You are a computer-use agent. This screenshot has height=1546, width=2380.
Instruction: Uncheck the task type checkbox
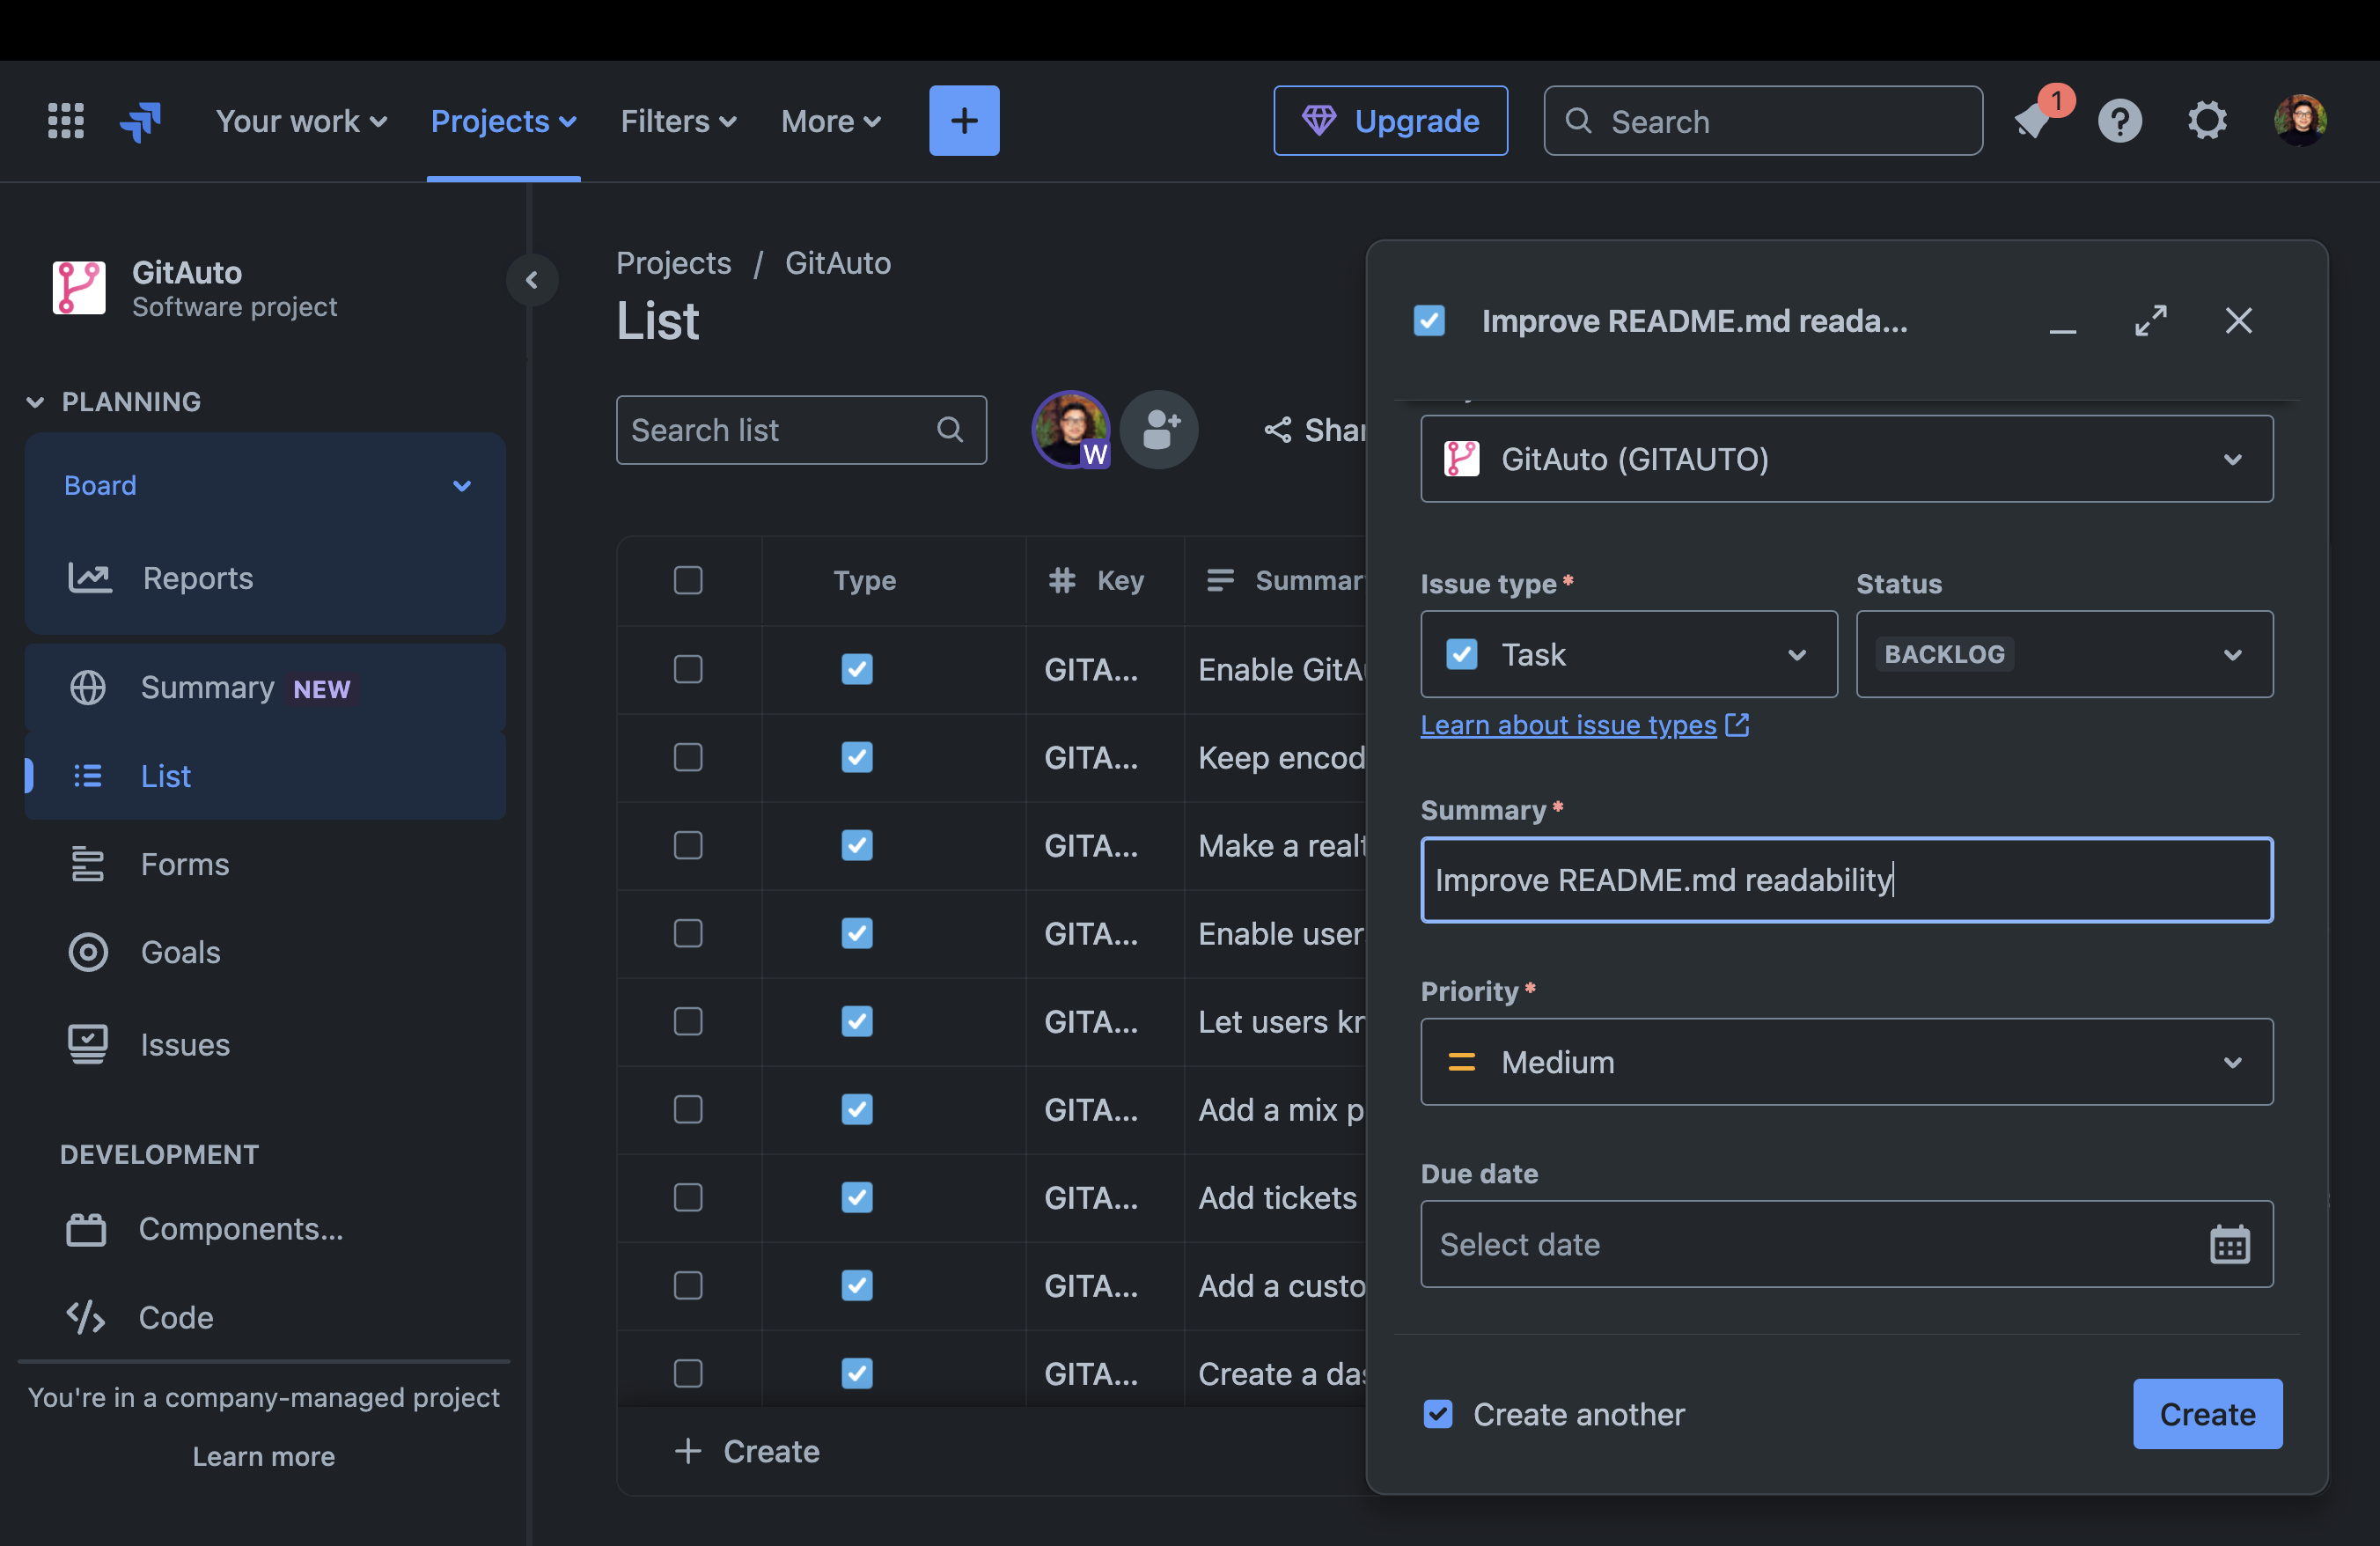coord(1462,654)
